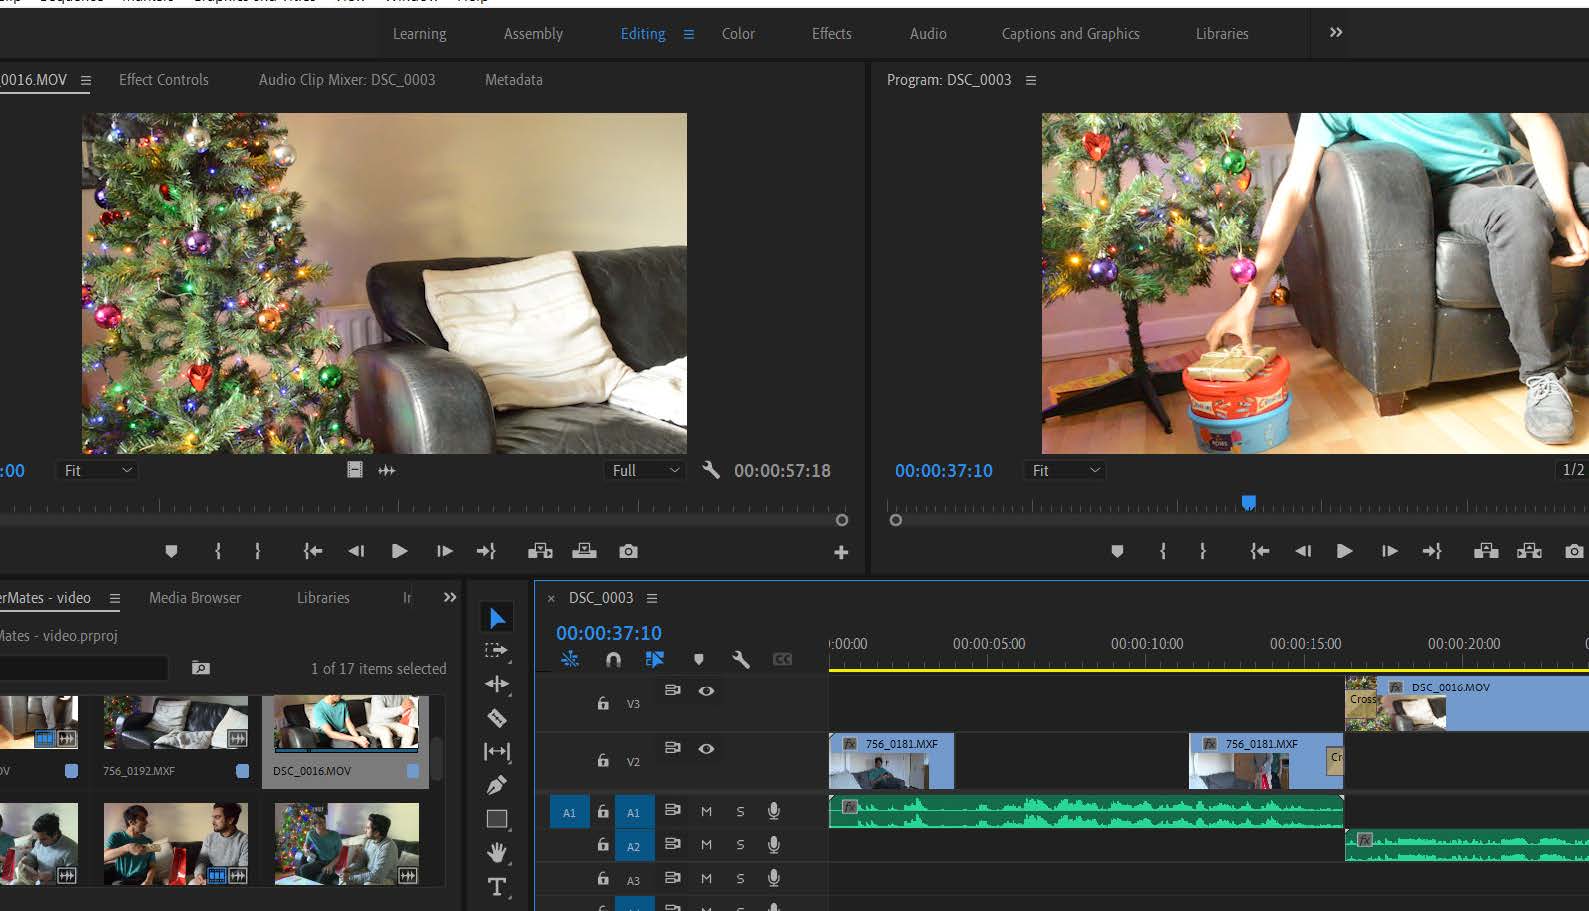This screenshot has width=1589, height=911.
Task: Select the Type tool
Action: [497, 886]
